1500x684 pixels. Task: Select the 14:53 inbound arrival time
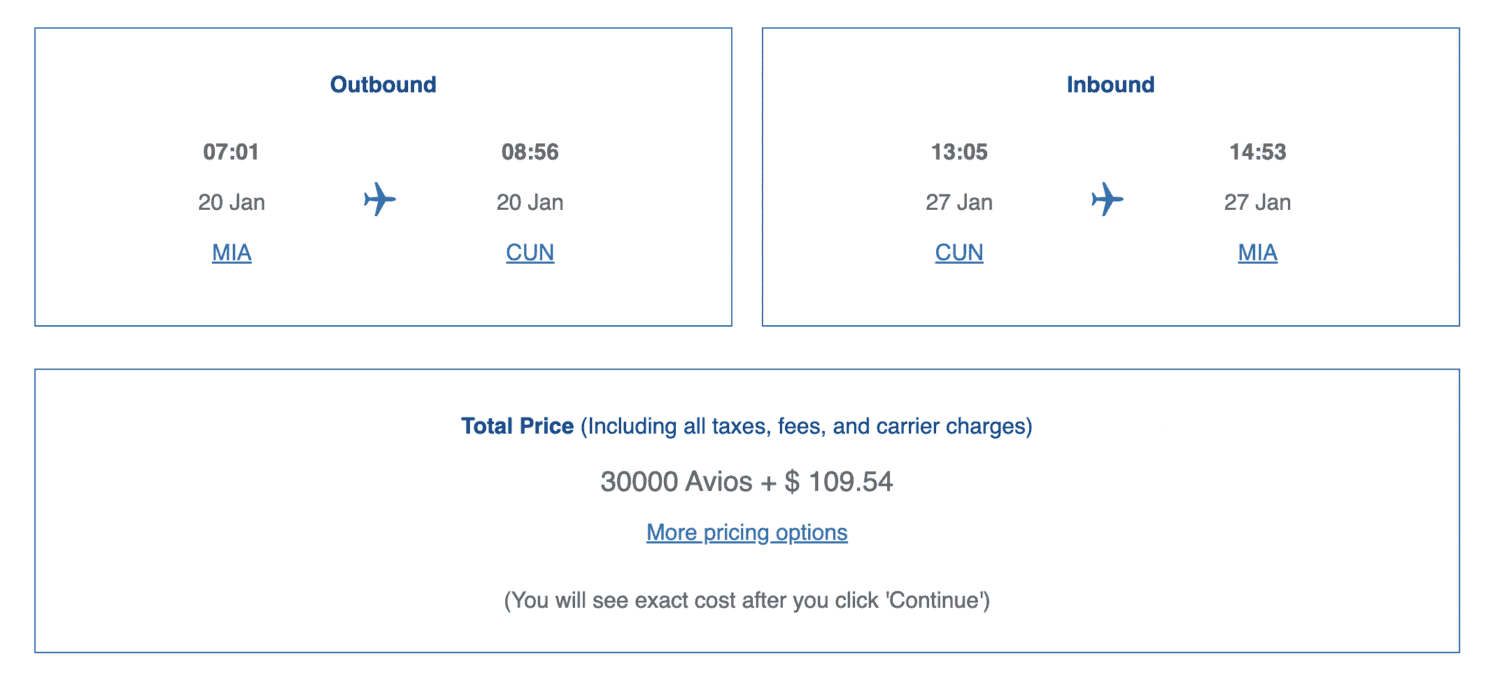click(1257, 152)
